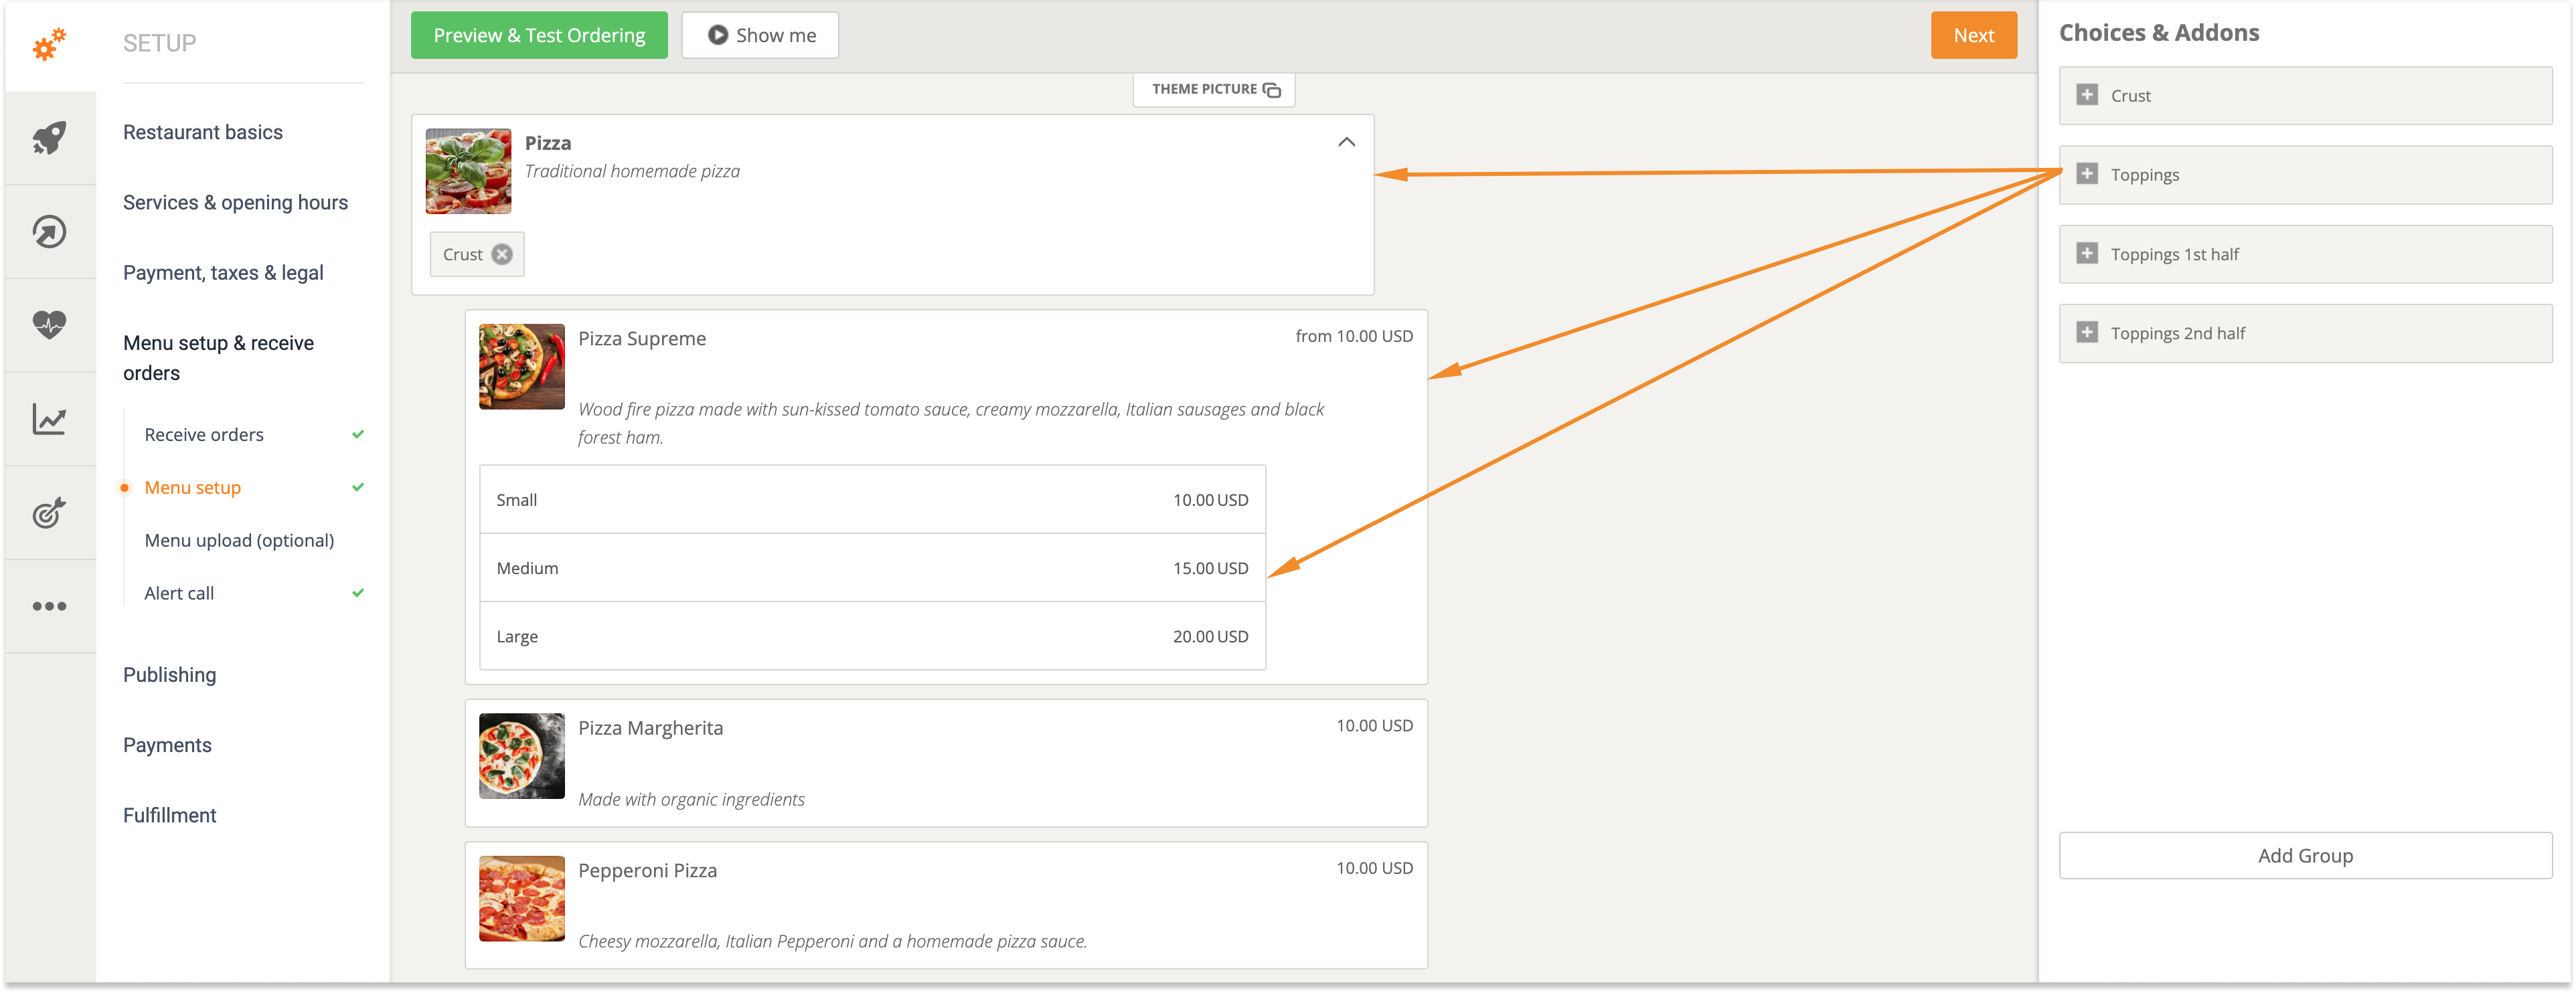This screenshot has width=2576, height=993.
Task: Open Services & opening hours section
Action: click(236, 202)
